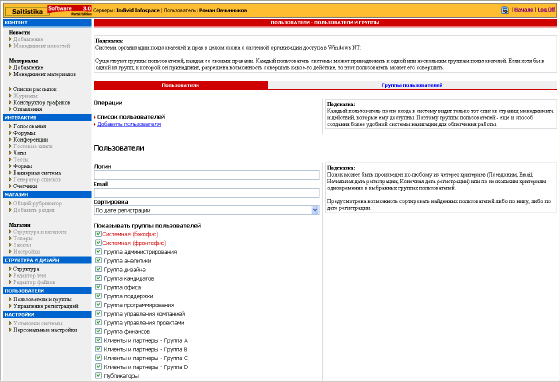The image size is (560, 382).
Task: Uncheck Группа администрирования
Action: [x=98, y=251]
